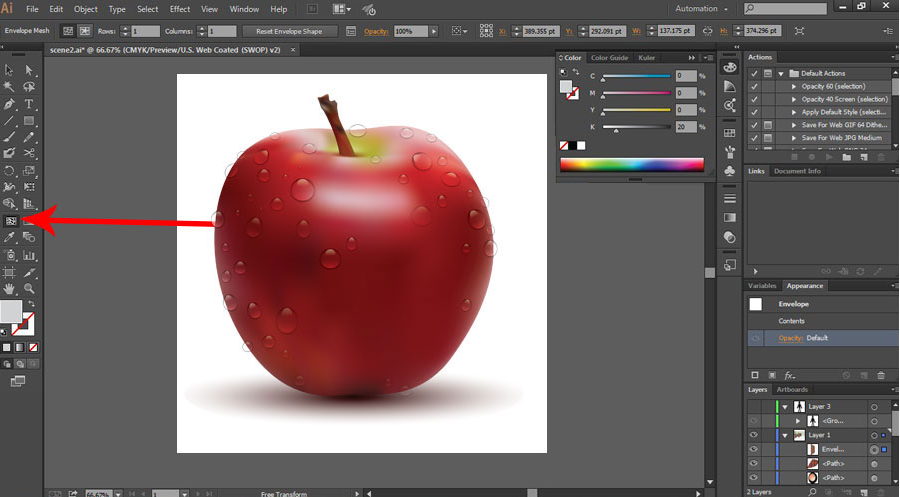Open Automation workspace dropdown
900x497 pixels.
point(701,9)
